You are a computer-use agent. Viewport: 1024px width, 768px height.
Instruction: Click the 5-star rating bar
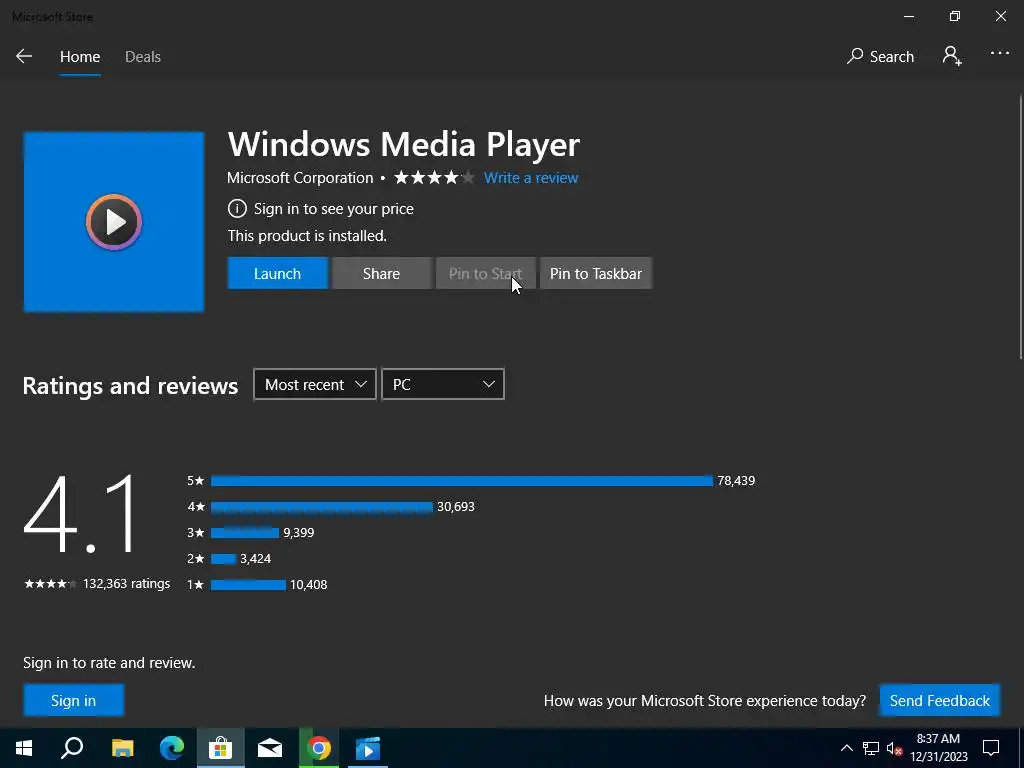point(462,481)
